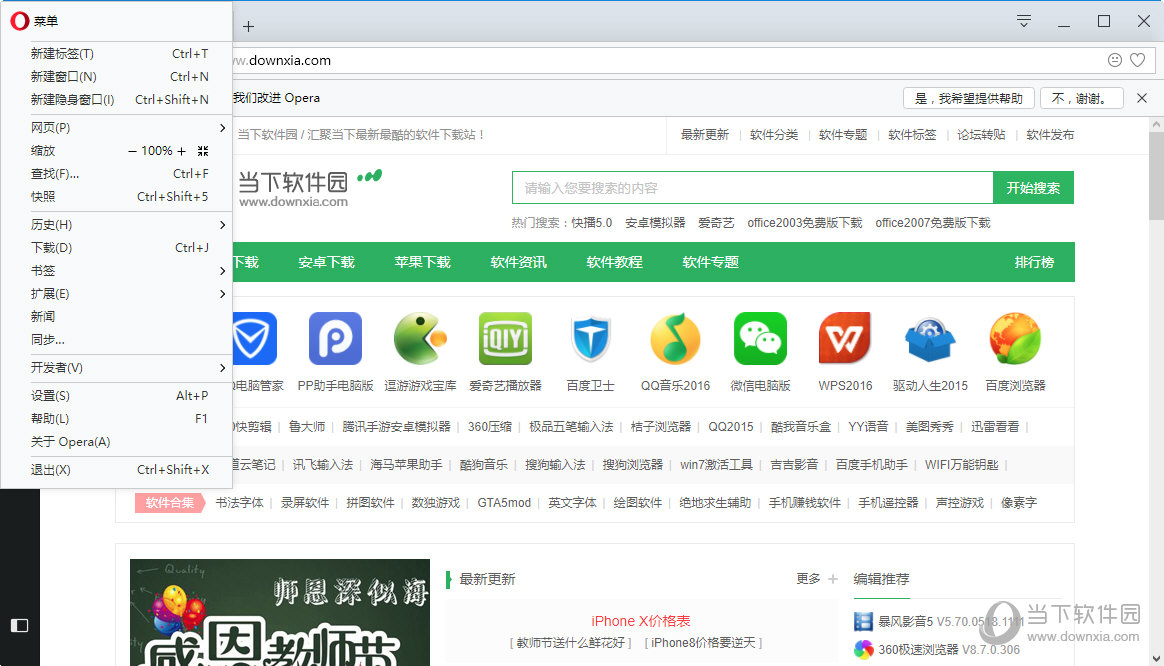Open the 爱奇艺播放器 icon

506,339
